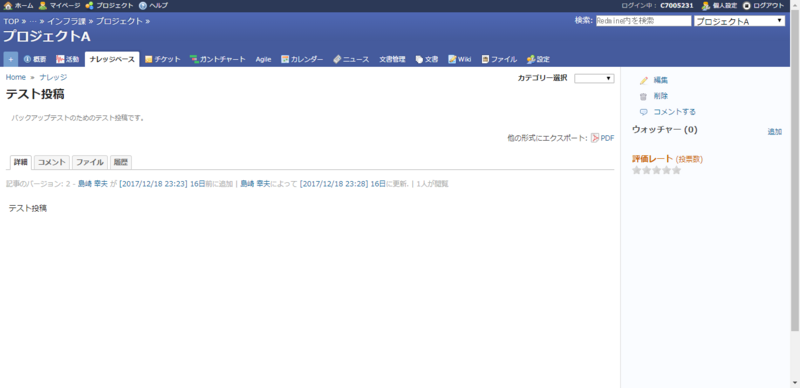Click logged-in user C7005231
The height and width of the screenshot is (388, 800).
677,6
